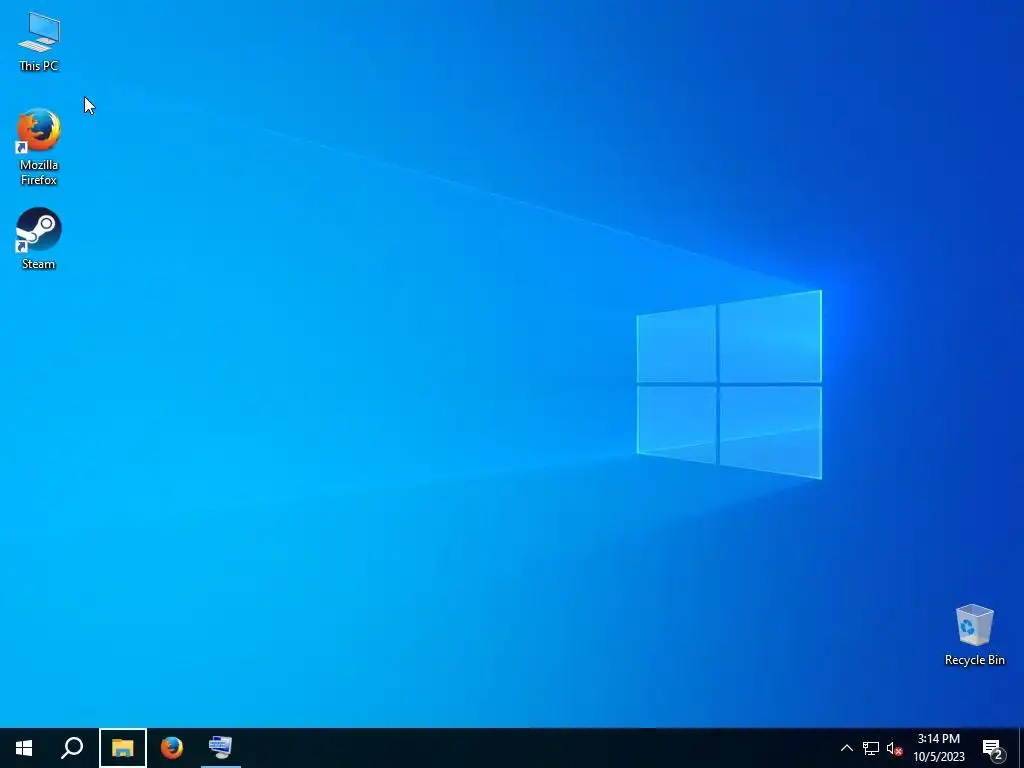1024x768 pixels.
Task: Open network status tray icon
Action: click(871, 748)
